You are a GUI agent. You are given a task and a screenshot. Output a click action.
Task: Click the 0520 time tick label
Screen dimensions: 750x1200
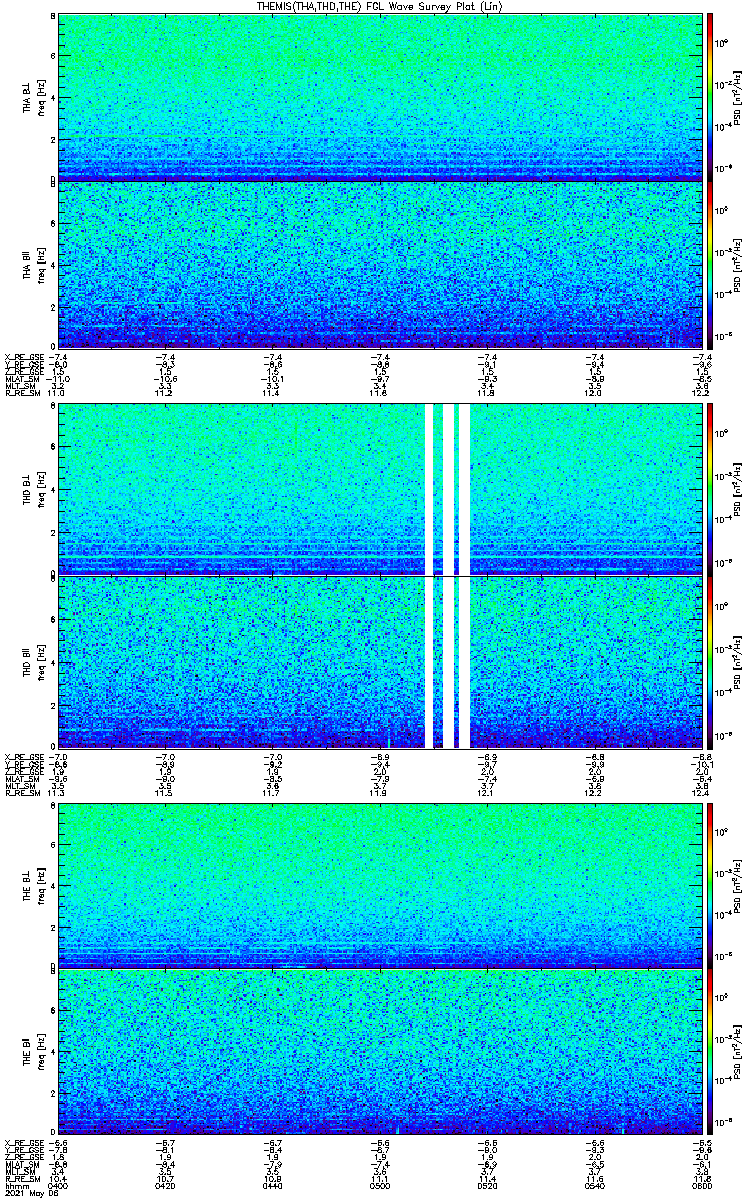487,1186
